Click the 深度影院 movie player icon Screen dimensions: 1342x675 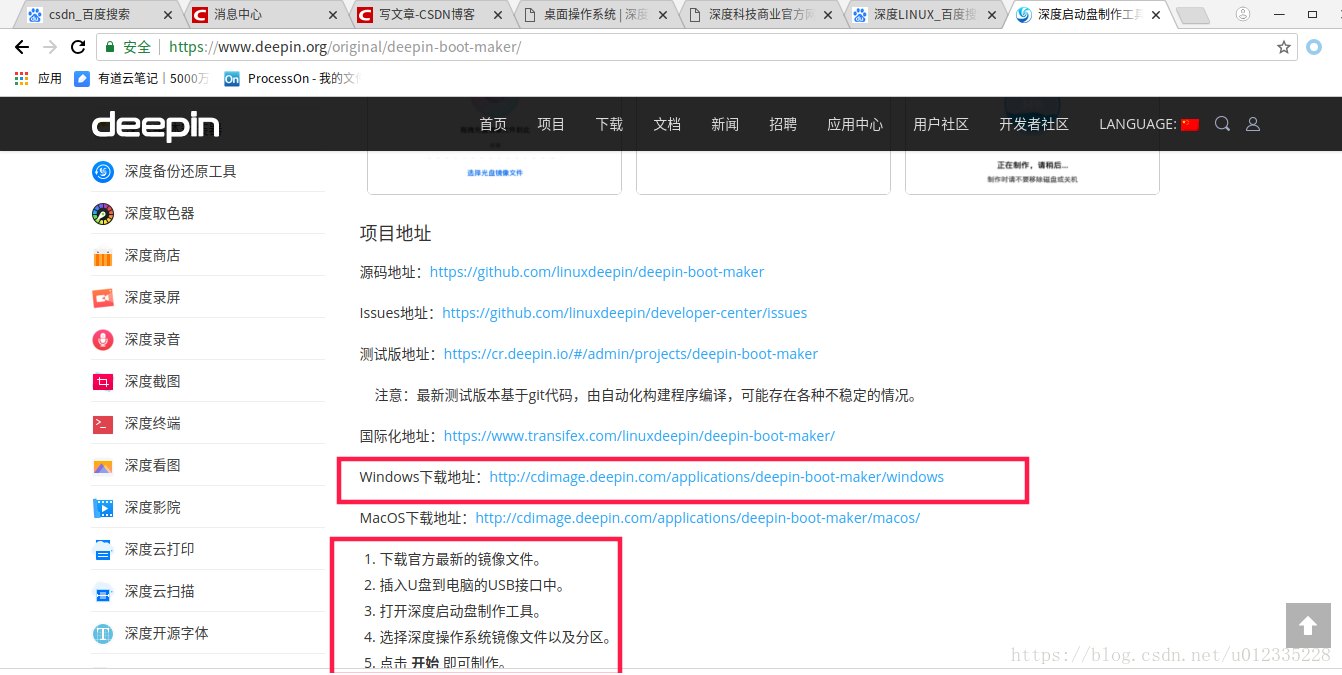click(103, 508)
